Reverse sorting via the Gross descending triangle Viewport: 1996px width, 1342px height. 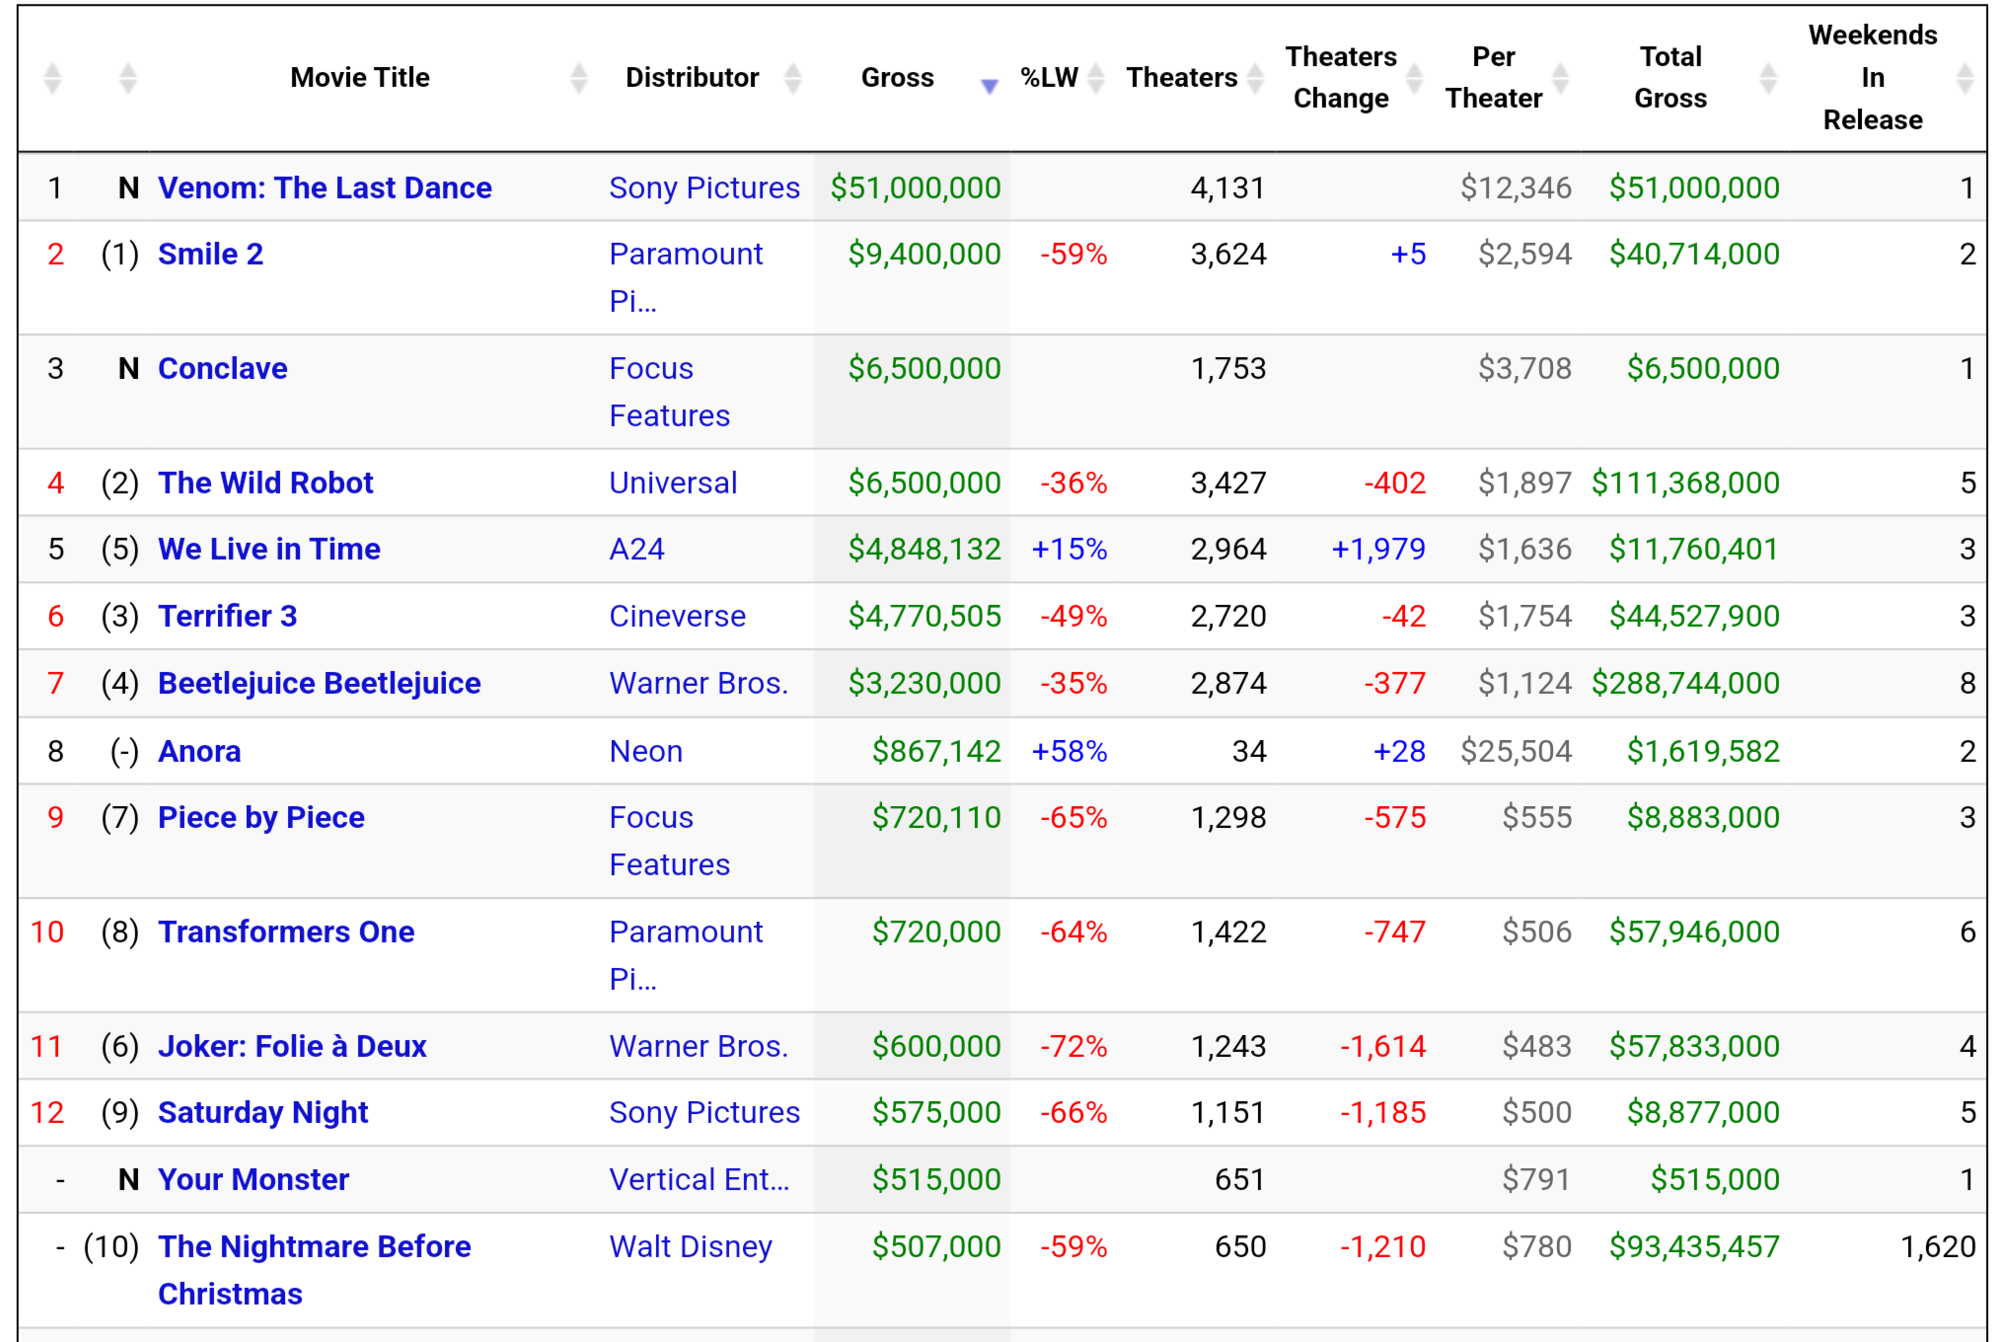[988, 86]
